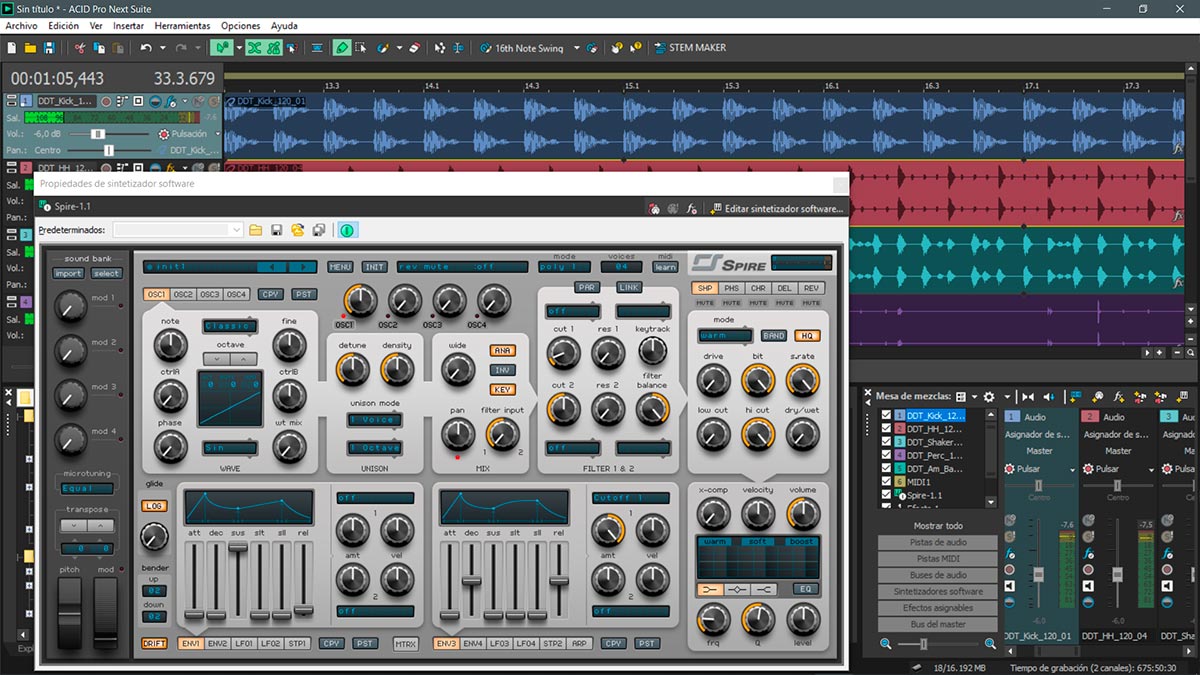Open the Edición menu
Screen dimensions: 1200x675
click(63, 26)
